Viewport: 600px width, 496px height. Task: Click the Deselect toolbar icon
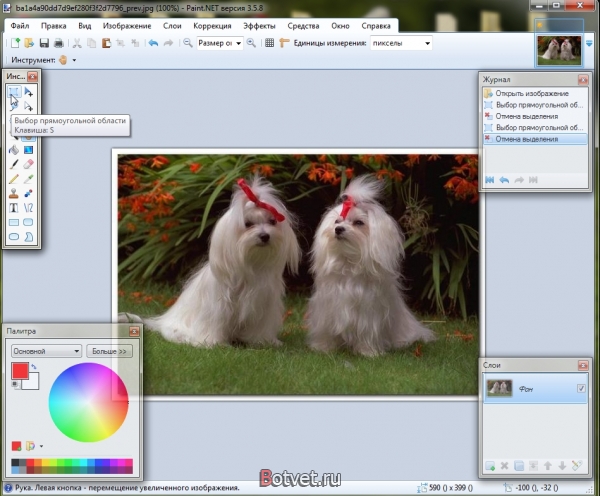coord(135,43)
